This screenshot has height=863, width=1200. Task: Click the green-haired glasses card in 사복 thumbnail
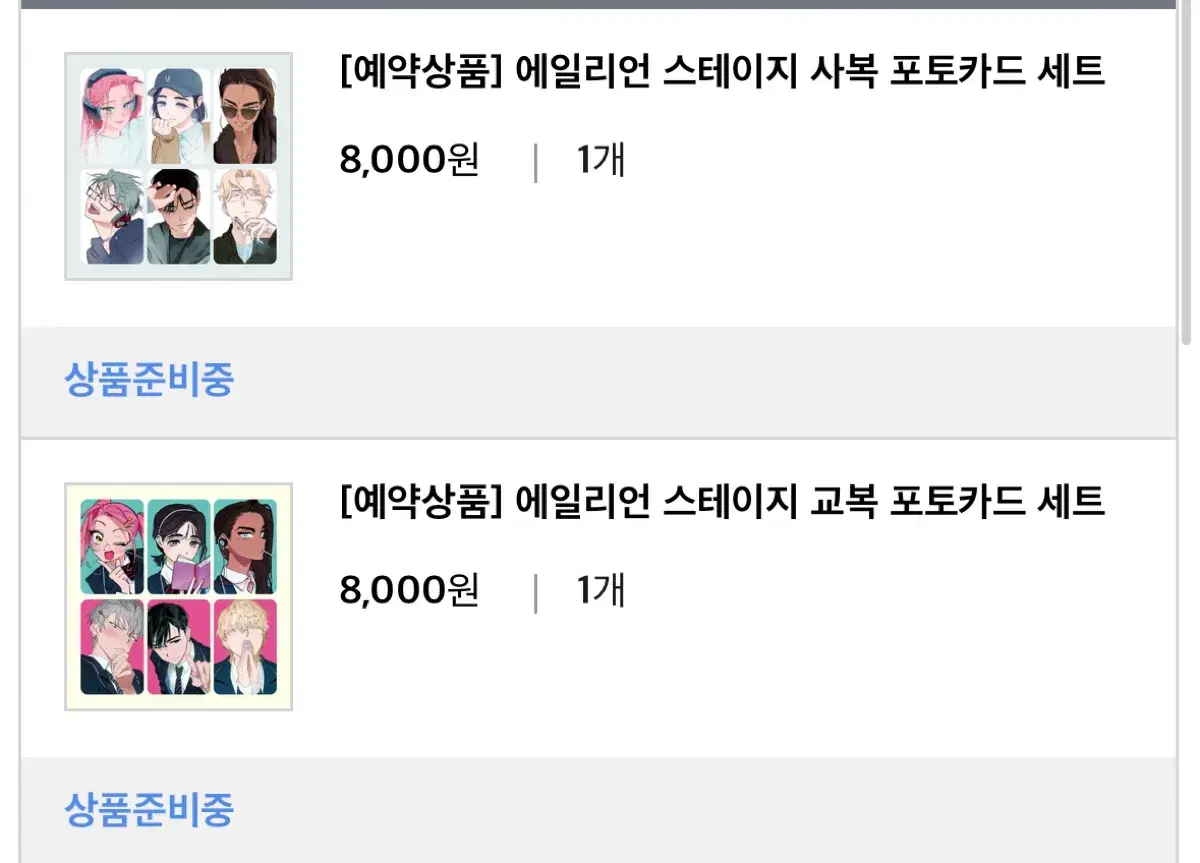[112, 217]
